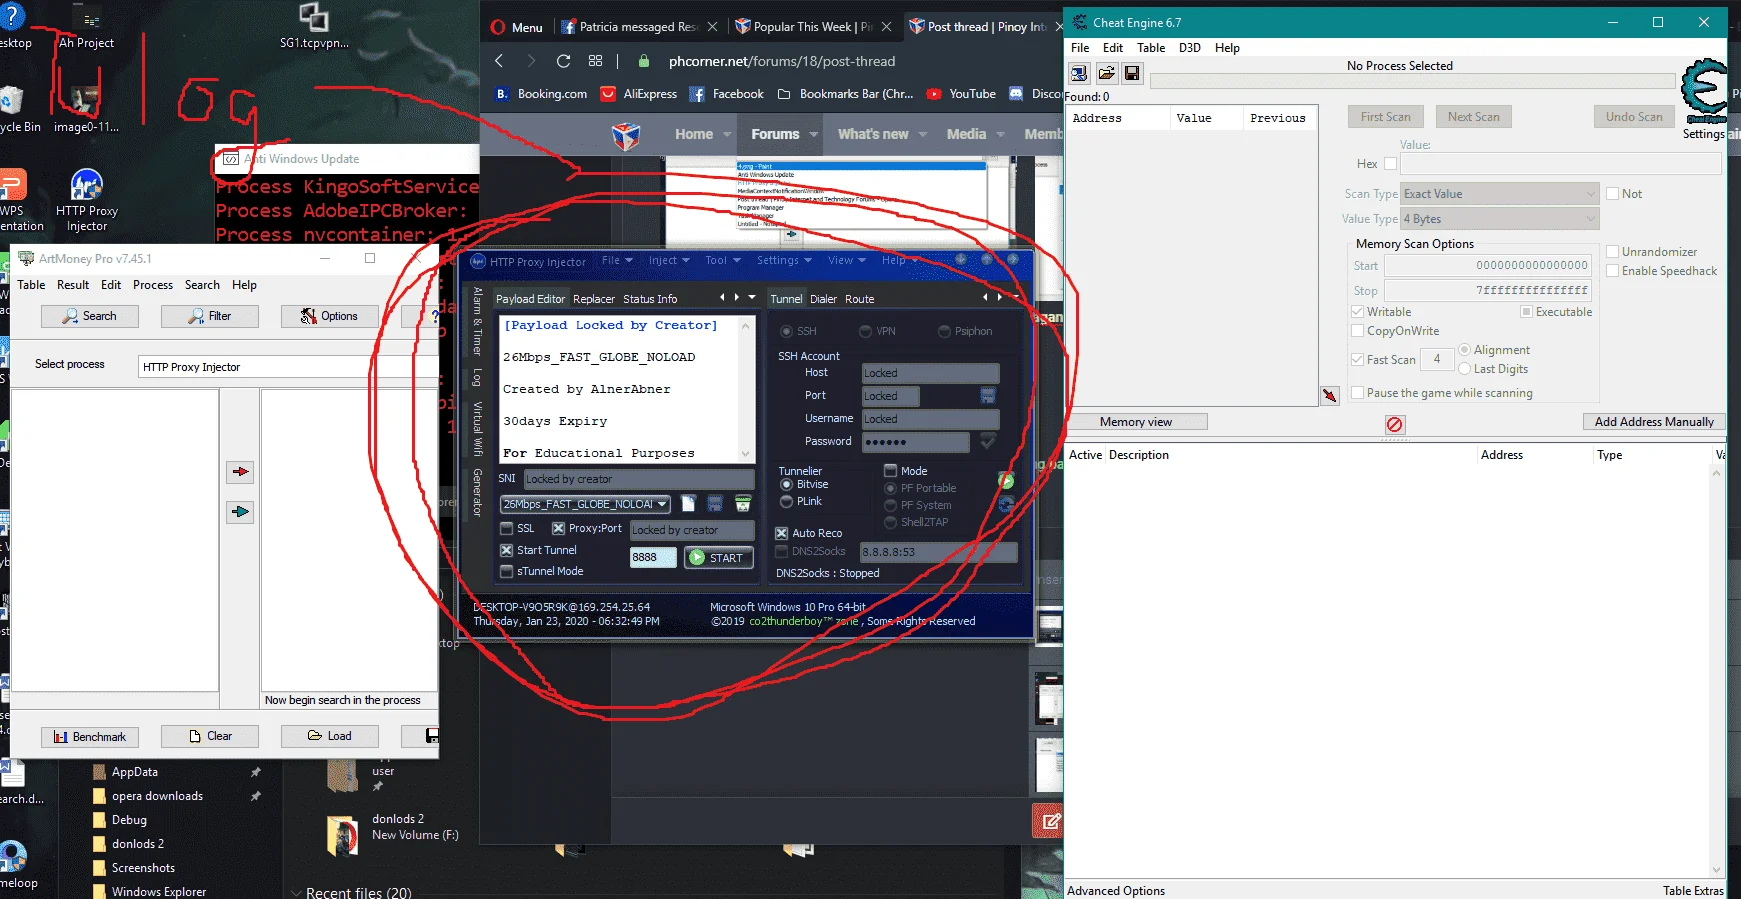Click the phcorner site logo in the forum header

point(626,135)
